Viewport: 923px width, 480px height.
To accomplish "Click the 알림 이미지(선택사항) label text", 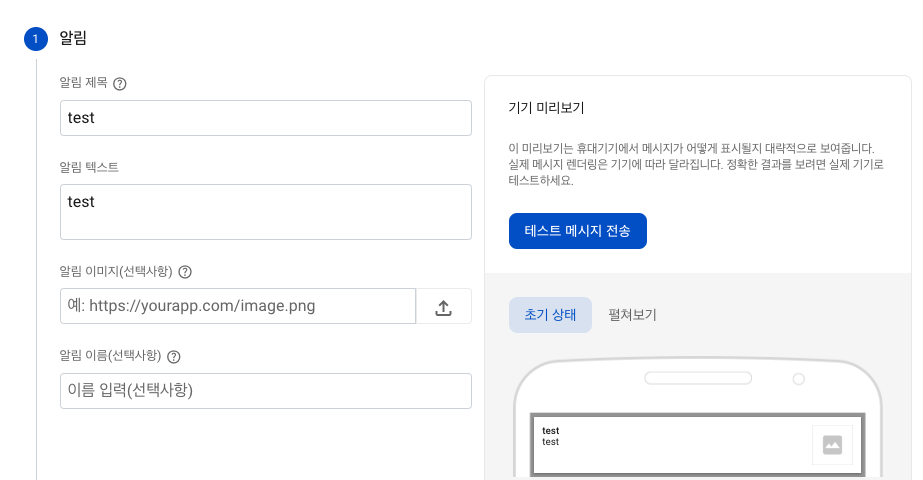I will [x=116, y=272].
